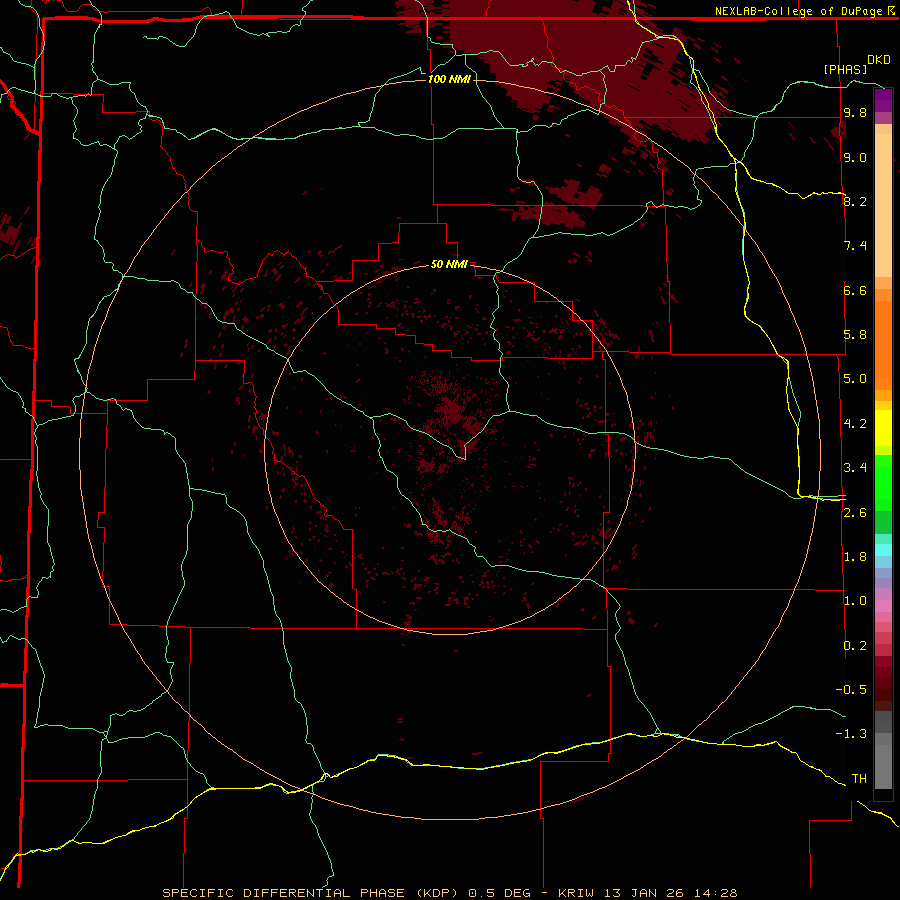Click the DKD label above the legend
The image size is (900, 900).
tap(879, 60)
